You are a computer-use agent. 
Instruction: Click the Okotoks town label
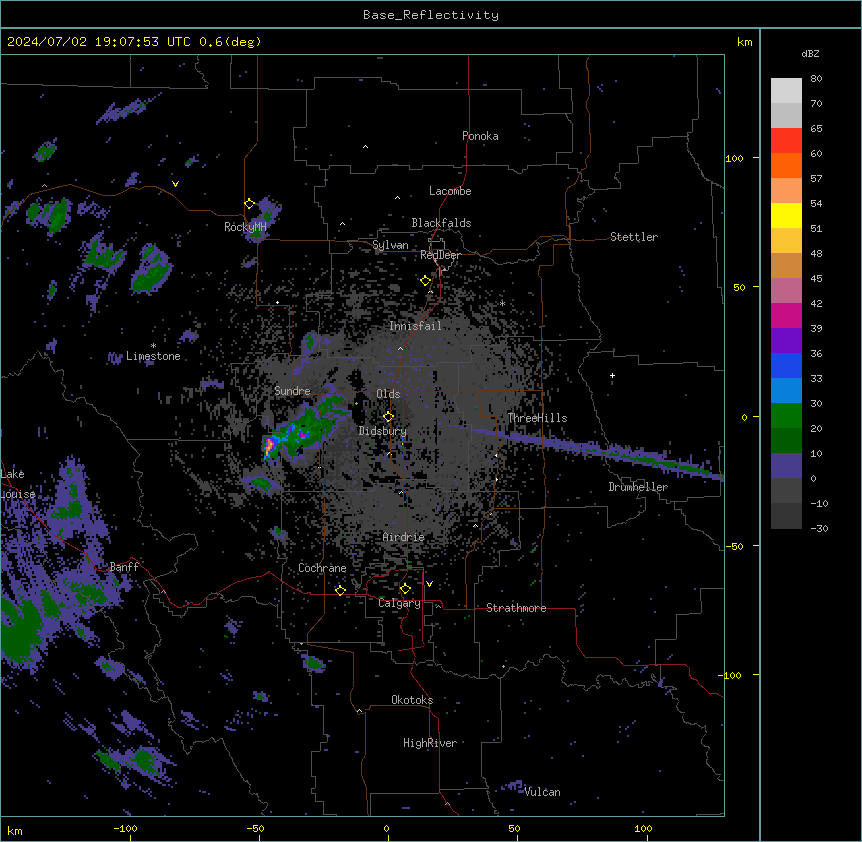click(x=412, y=700)
